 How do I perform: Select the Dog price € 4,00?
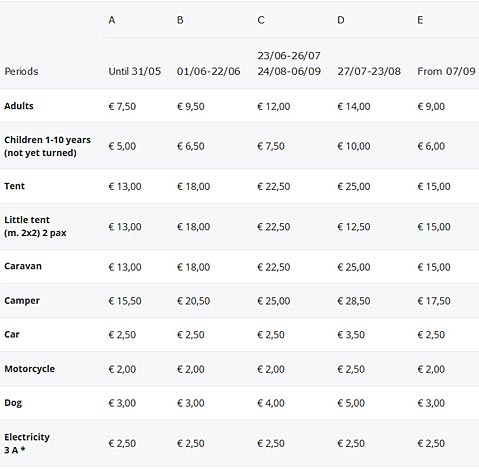click(271, 403)
